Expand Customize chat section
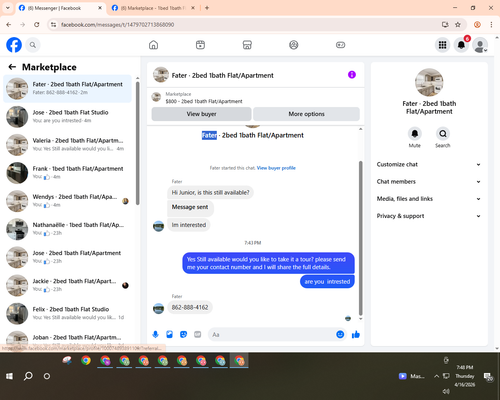The width and height of the screenshot is (500, 400). 429,164
